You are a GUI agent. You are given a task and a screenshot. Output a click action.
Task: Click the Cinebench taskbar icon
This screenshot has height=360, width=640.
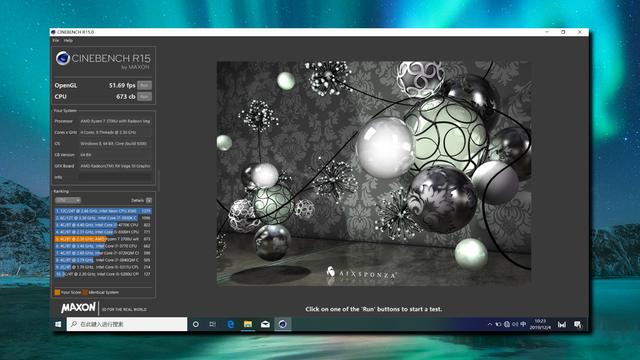click(283, 324)
